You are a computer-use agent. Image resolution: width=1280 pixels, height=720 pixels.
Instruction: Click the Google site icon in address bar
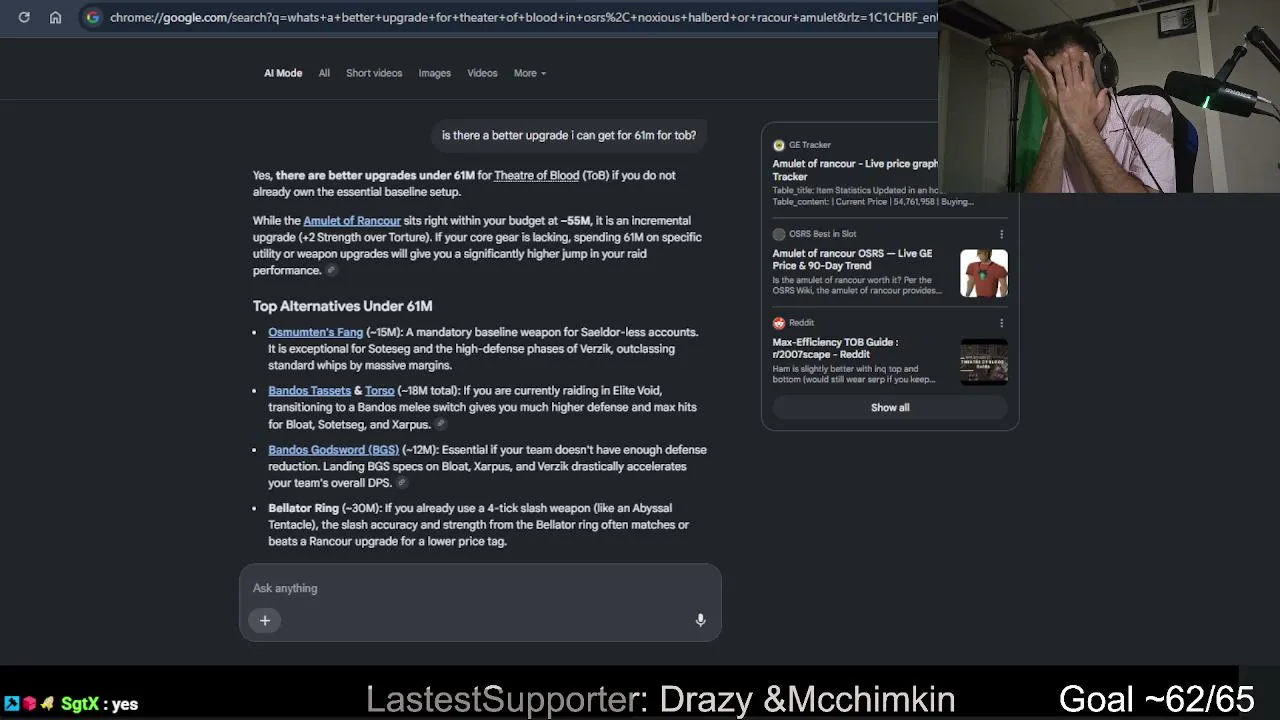[x=93, y=17]
